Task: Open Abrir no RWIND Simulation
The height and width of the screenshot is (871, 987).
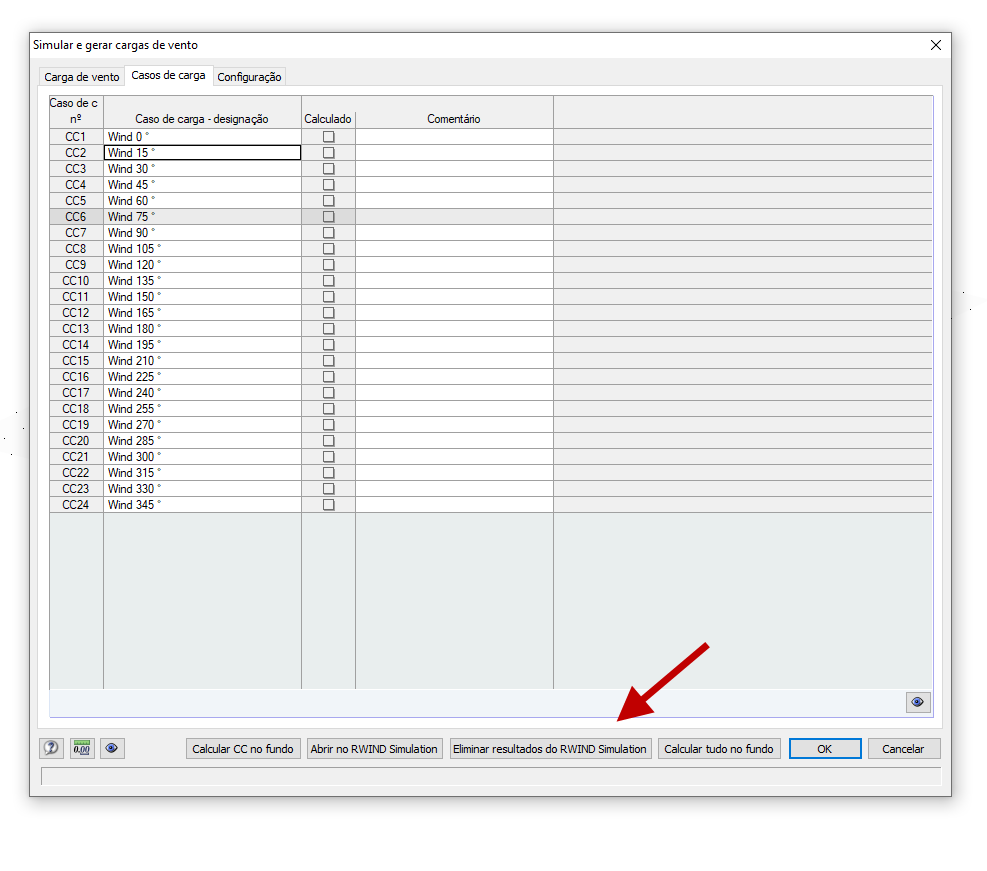Action: [x=374, y=748]
